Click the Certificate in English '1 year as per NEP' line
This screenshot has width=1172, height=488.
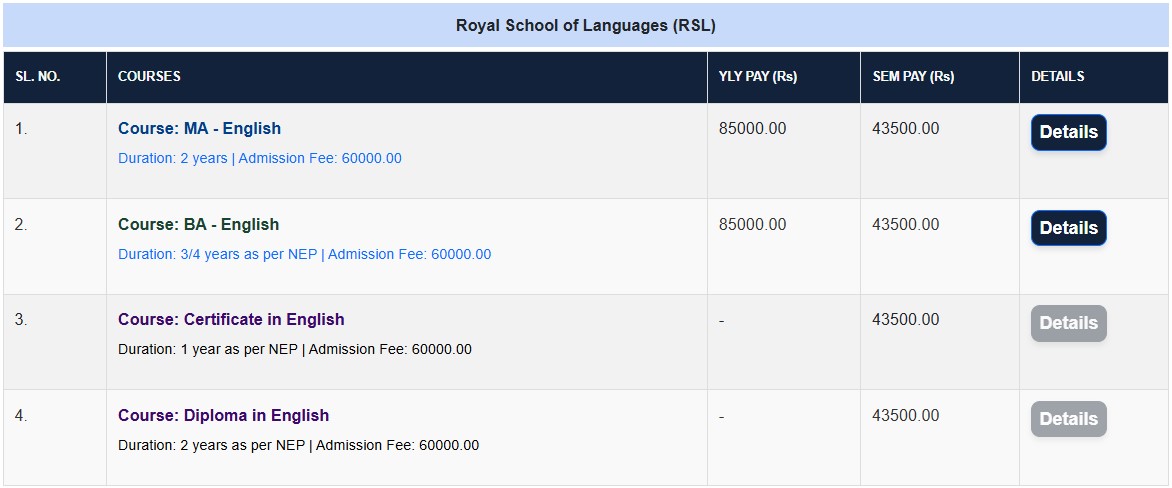[x=294, y=349]
